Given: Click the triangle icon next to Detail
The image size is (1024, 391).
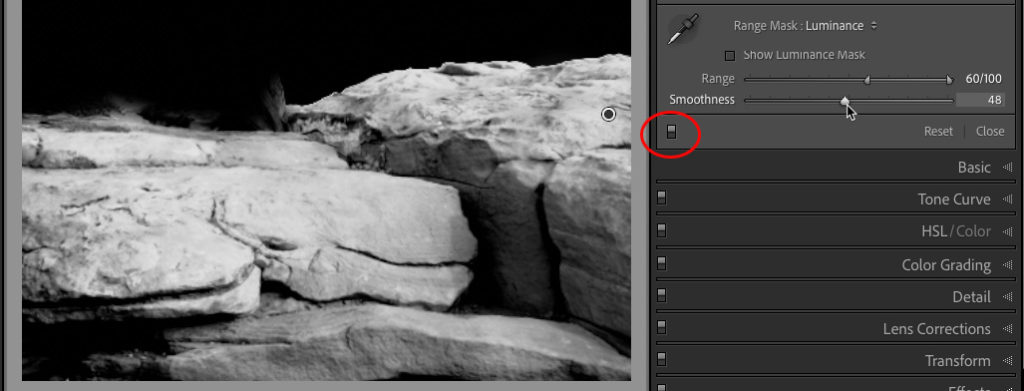Looking at the screenshot, I should pos(1008,297).
